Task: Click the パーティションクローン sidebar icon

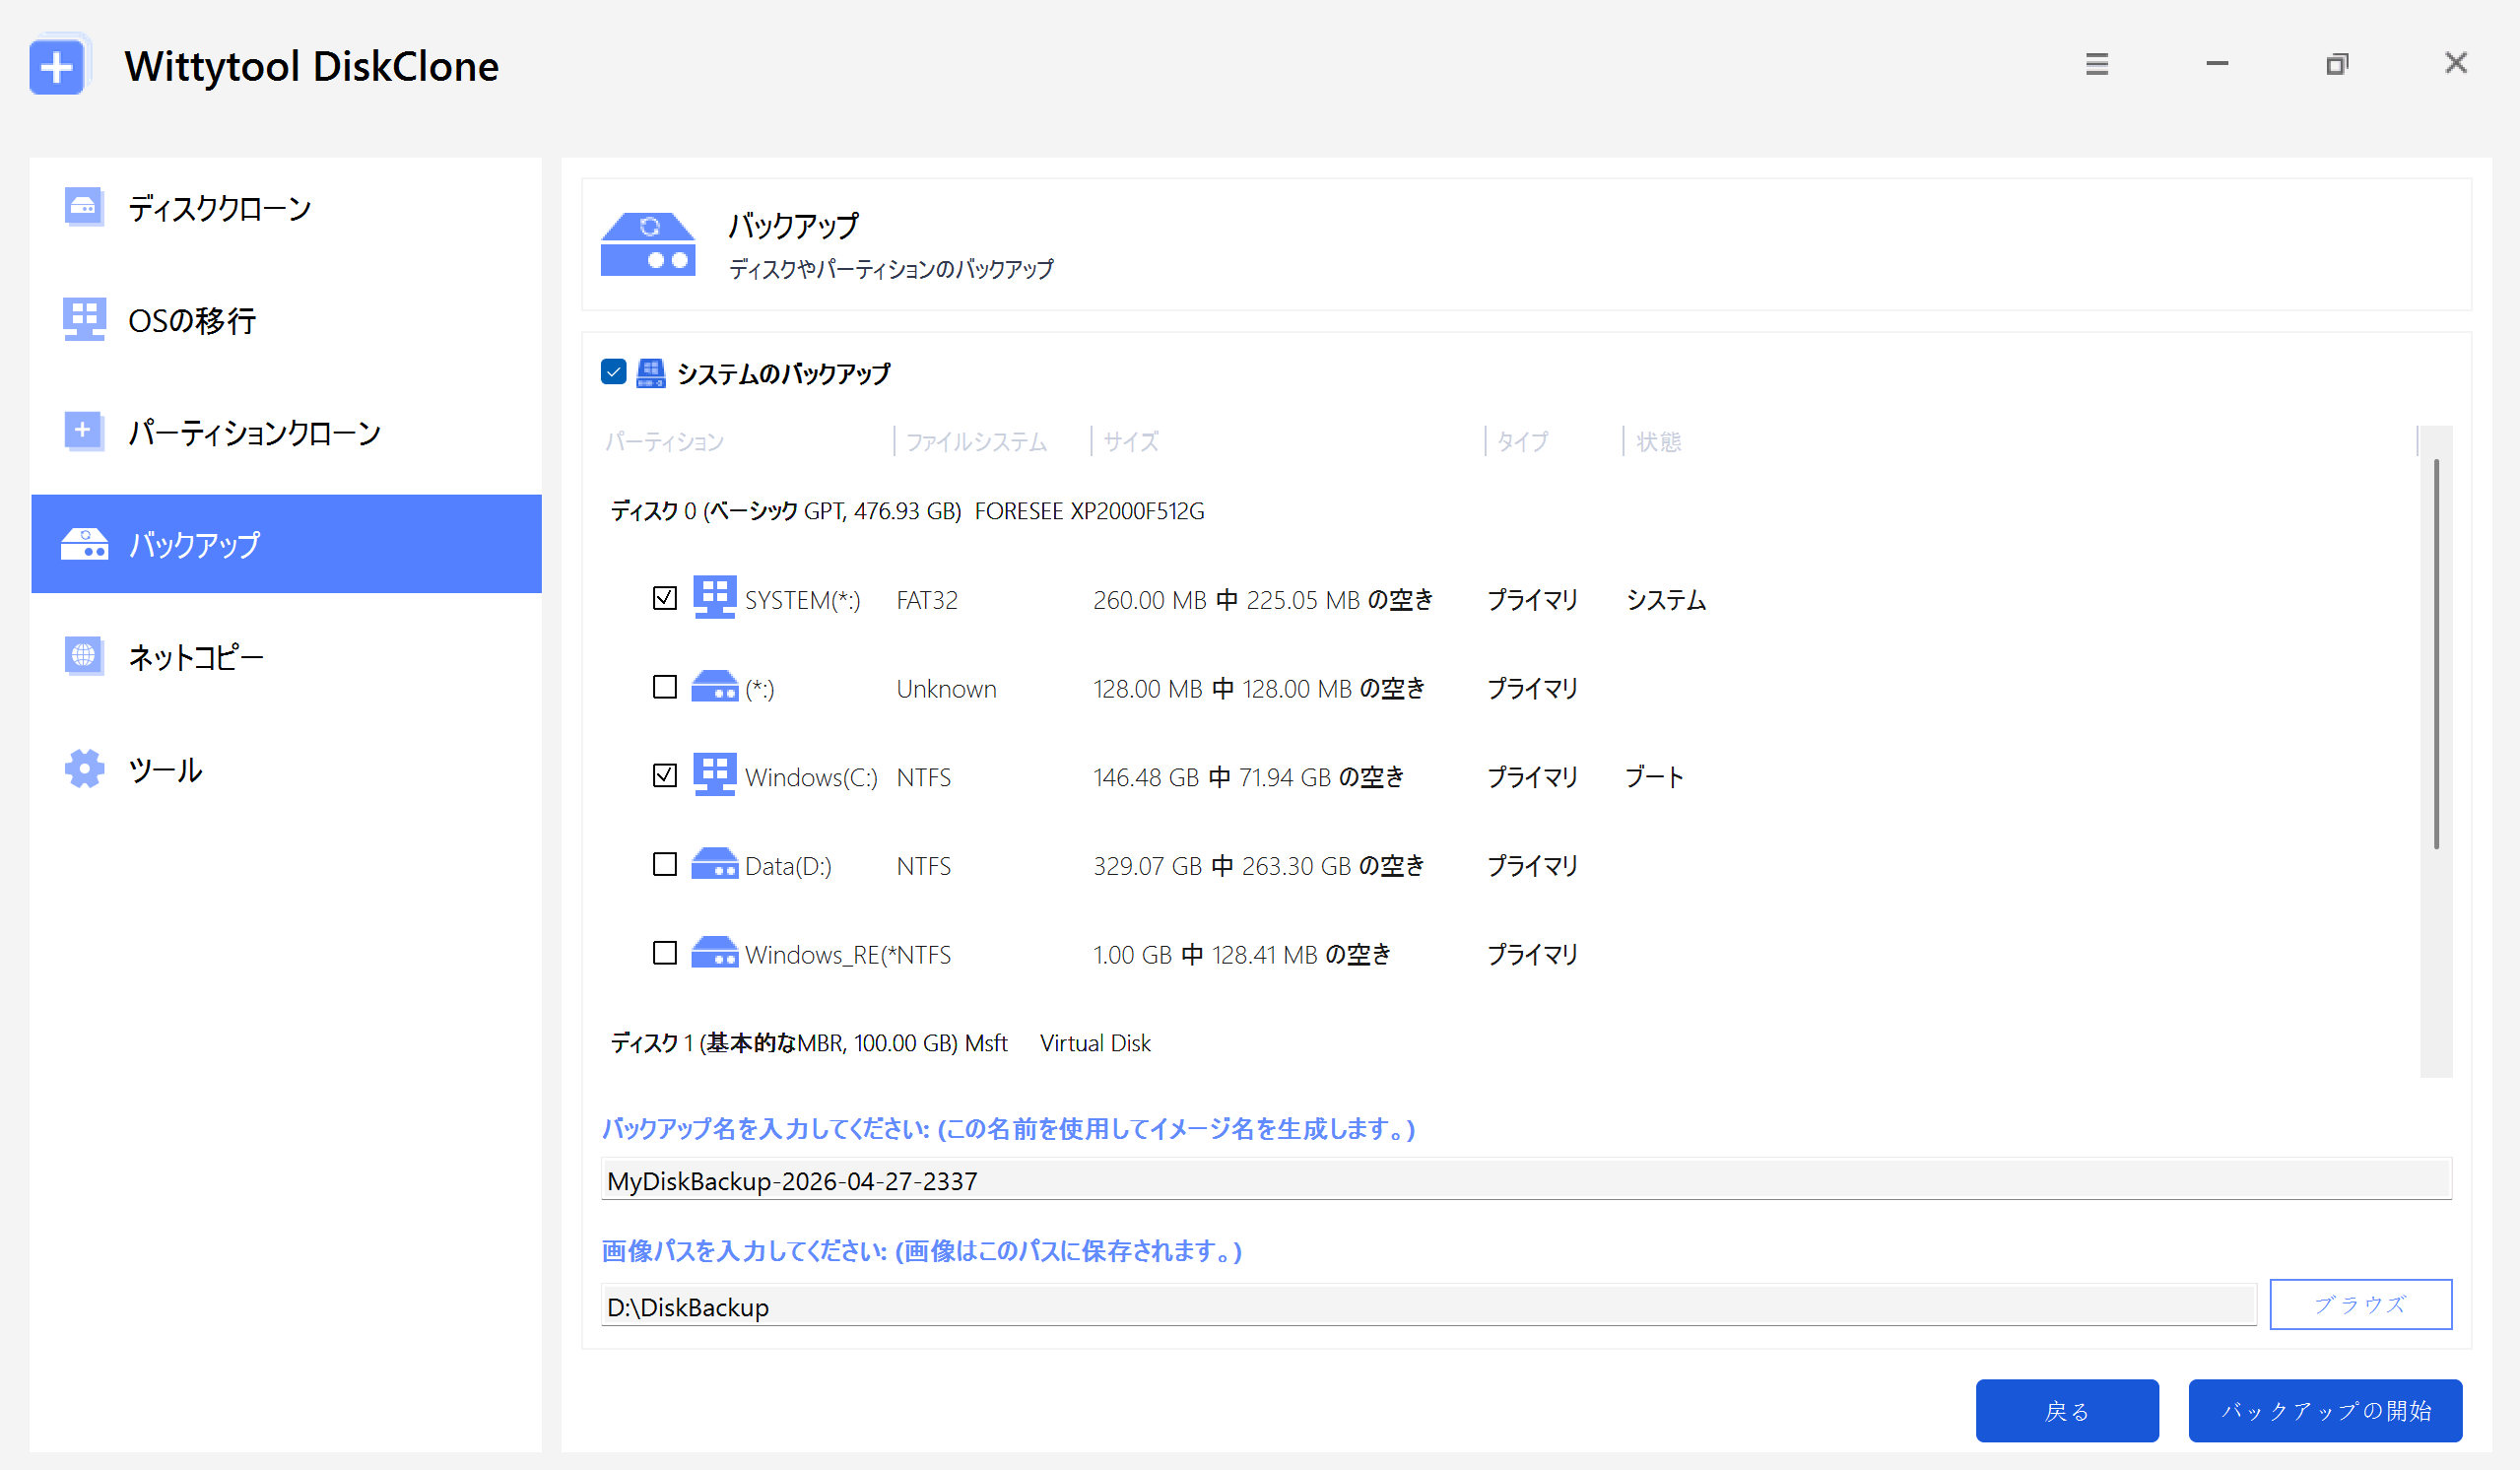Action: pos(84,431)
